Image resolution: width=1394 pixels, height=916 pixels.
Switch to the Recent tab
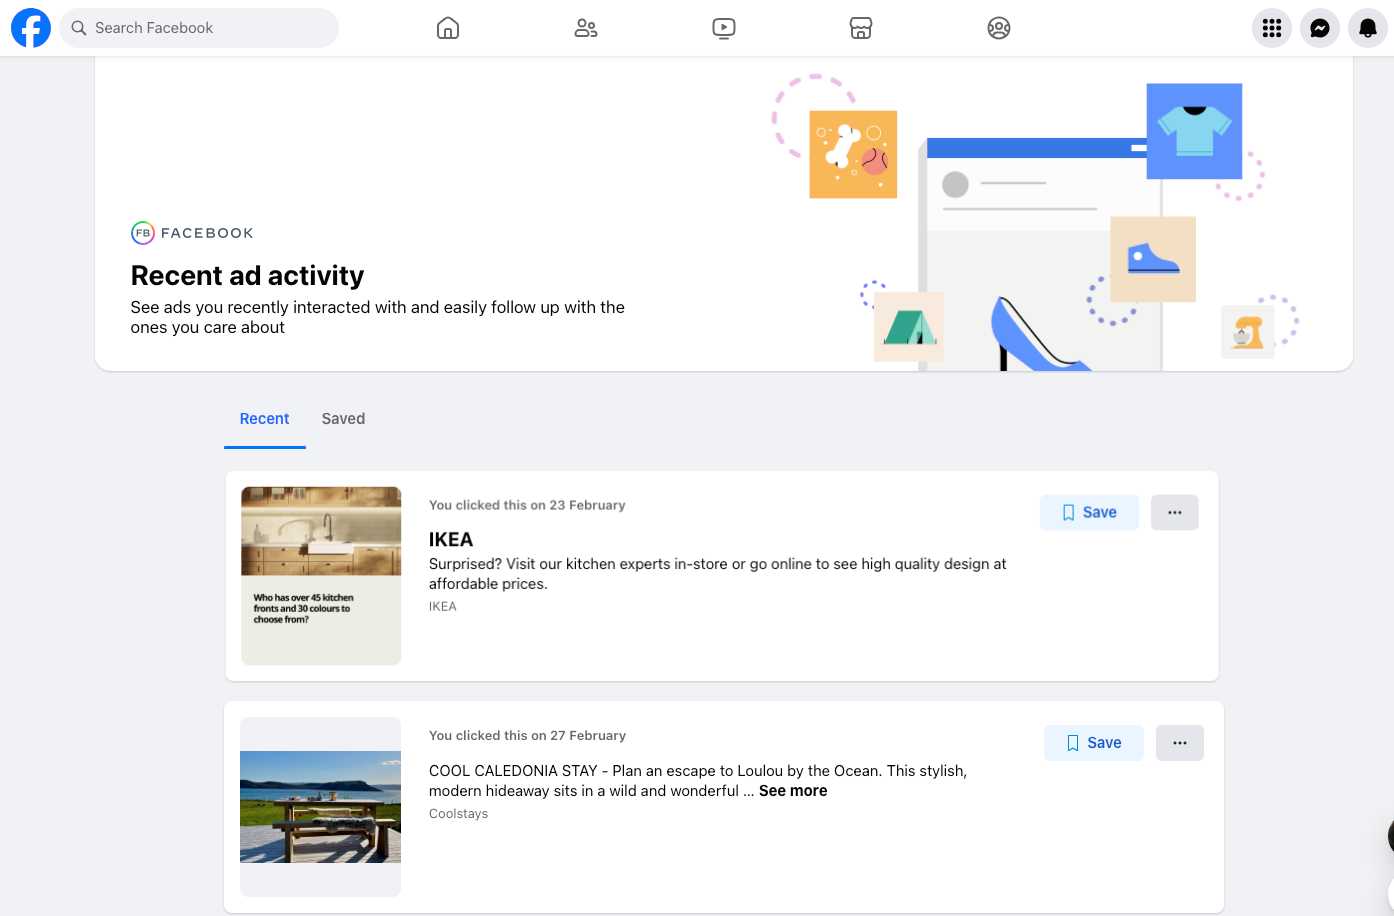[x=264, y=419]
